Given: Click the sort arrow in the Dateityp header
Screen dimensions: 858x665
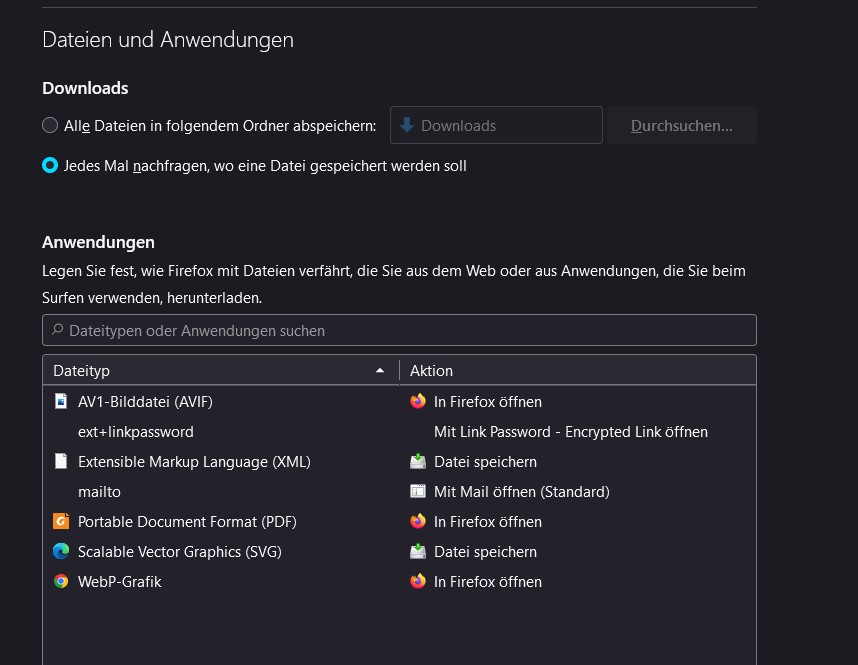Looking at the screenshot, I should 380,371.
